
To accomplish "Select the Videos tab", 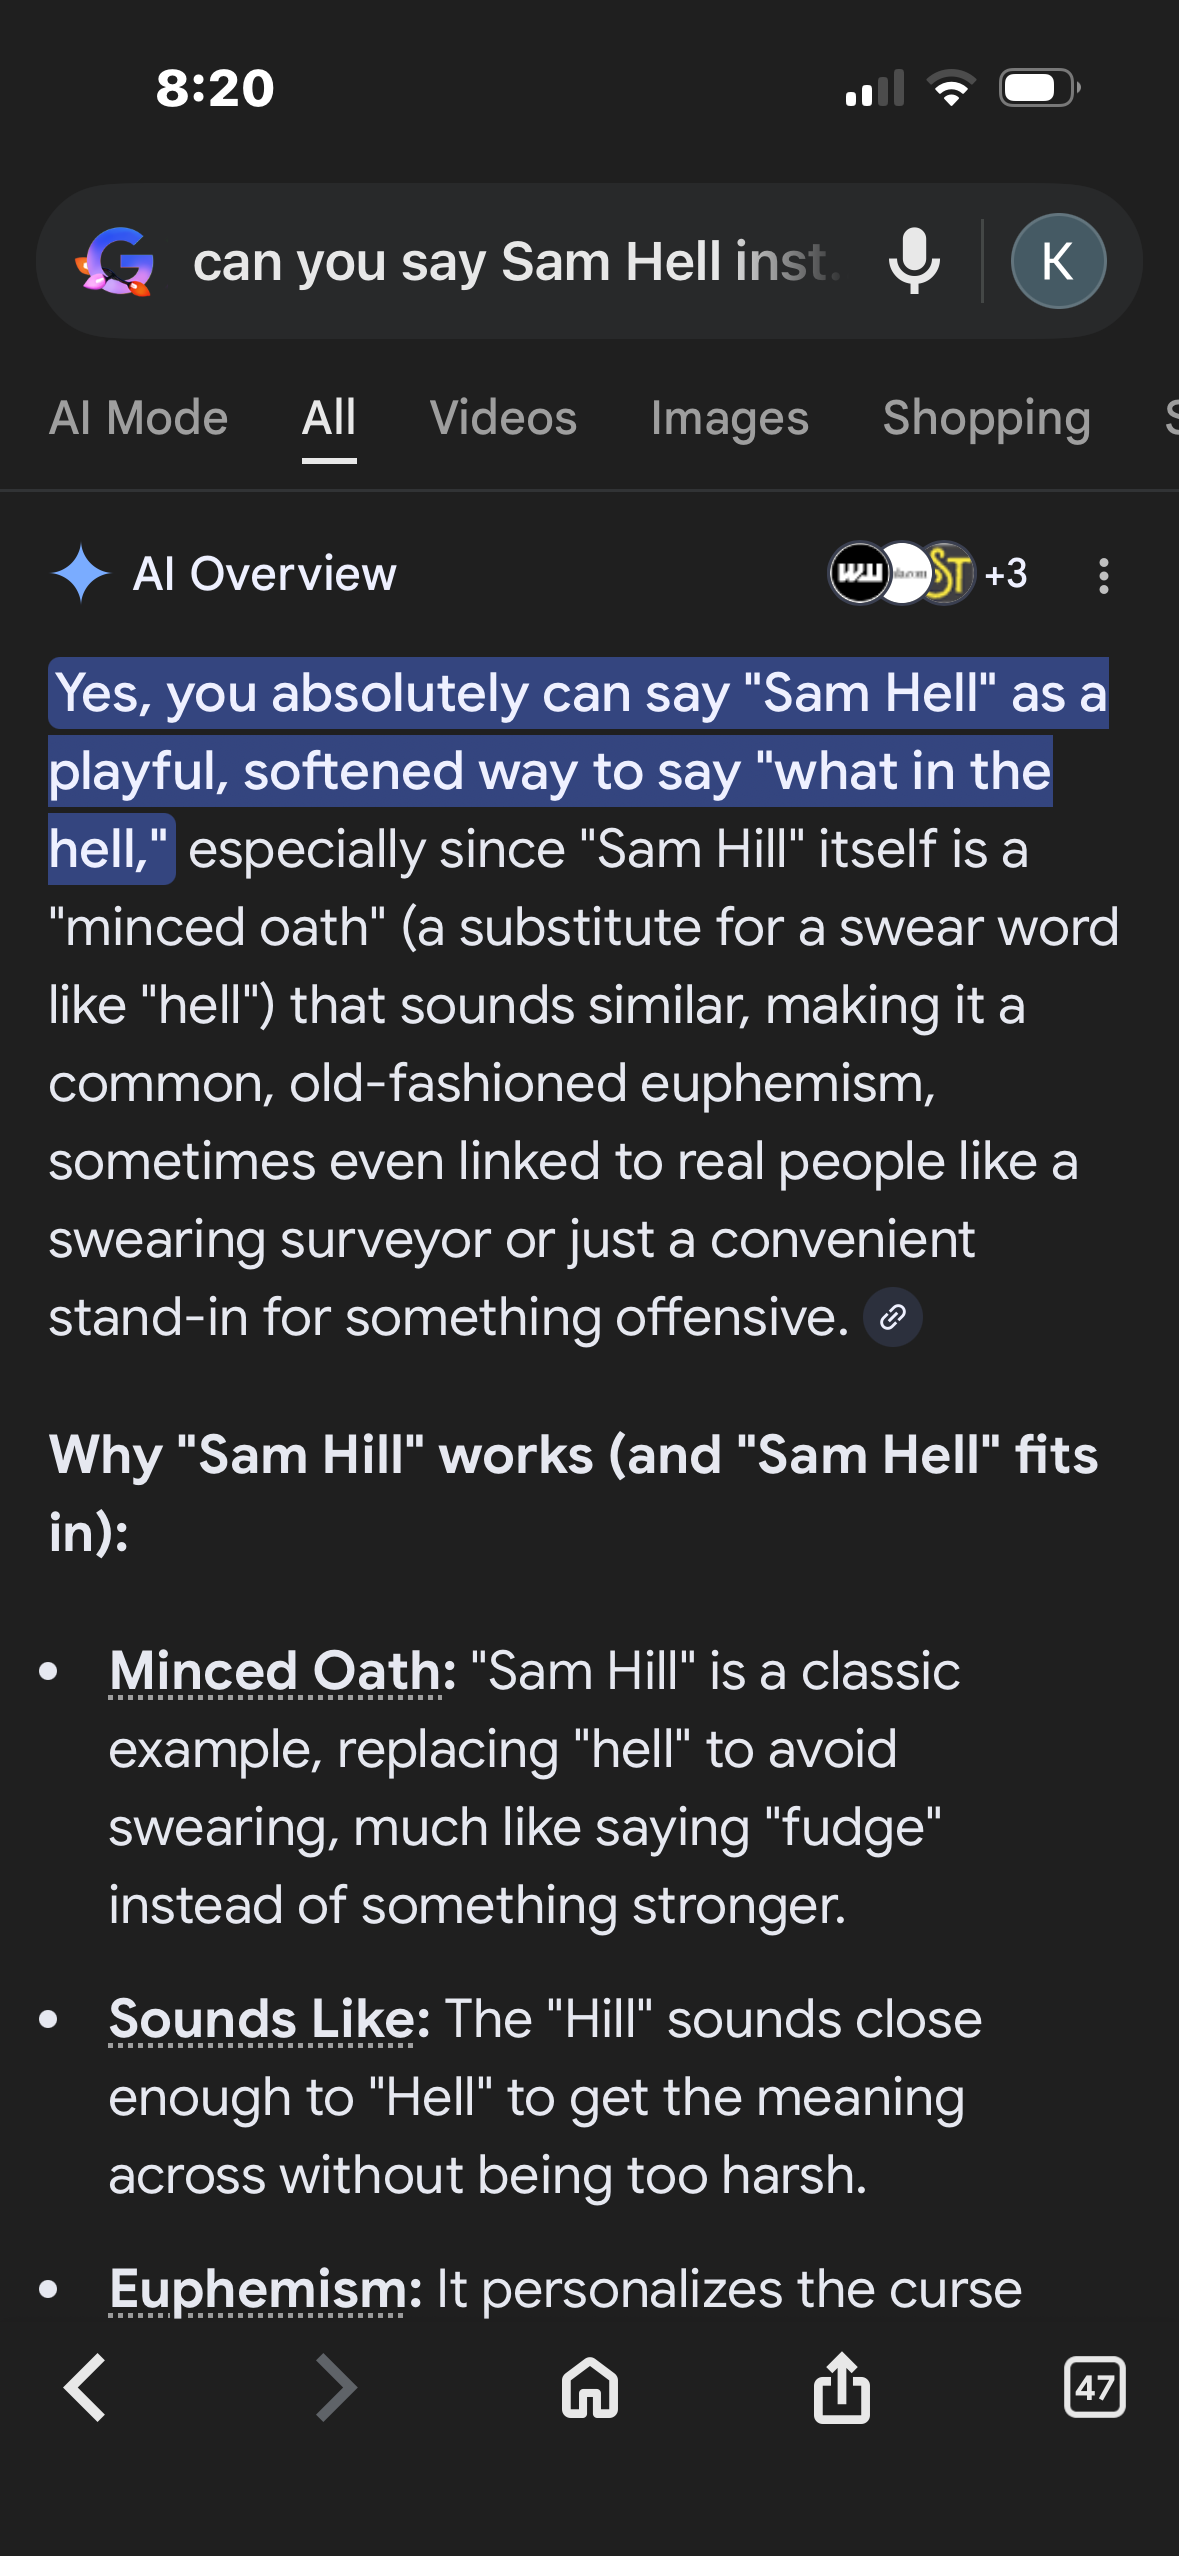I will [503, 418].
